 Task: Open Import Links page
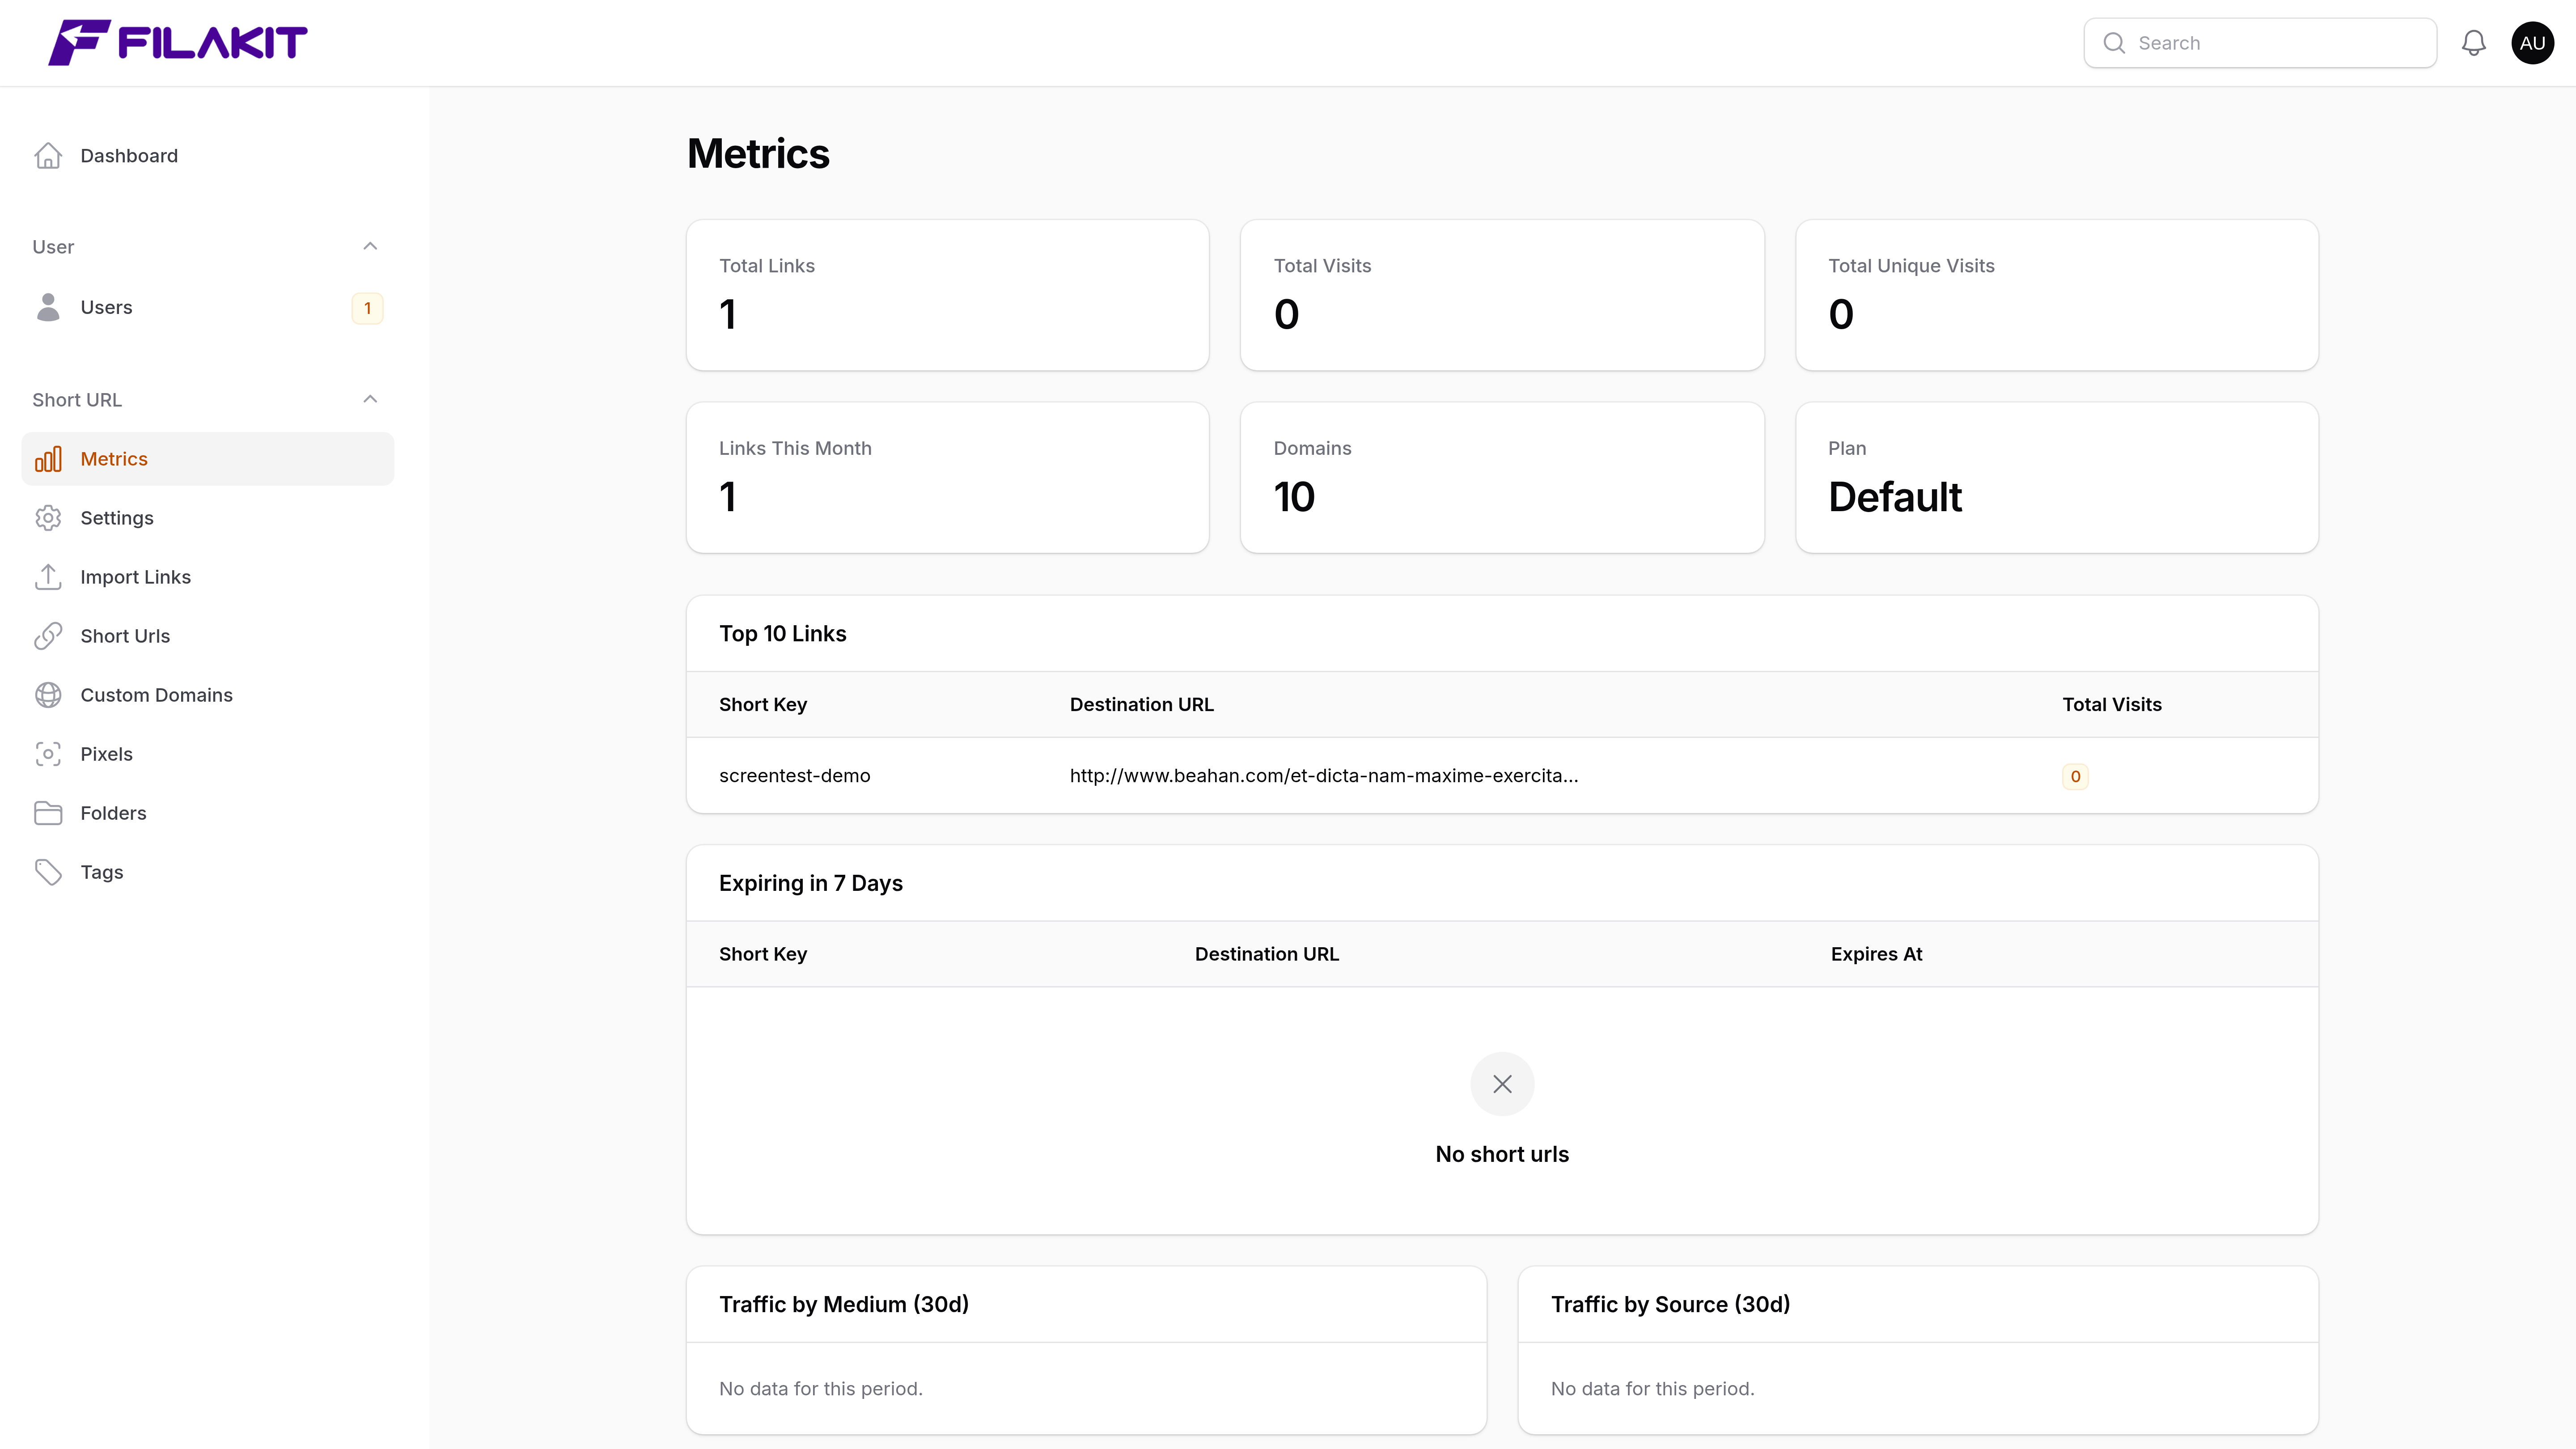pyautogui.click(x=208, y=577)
